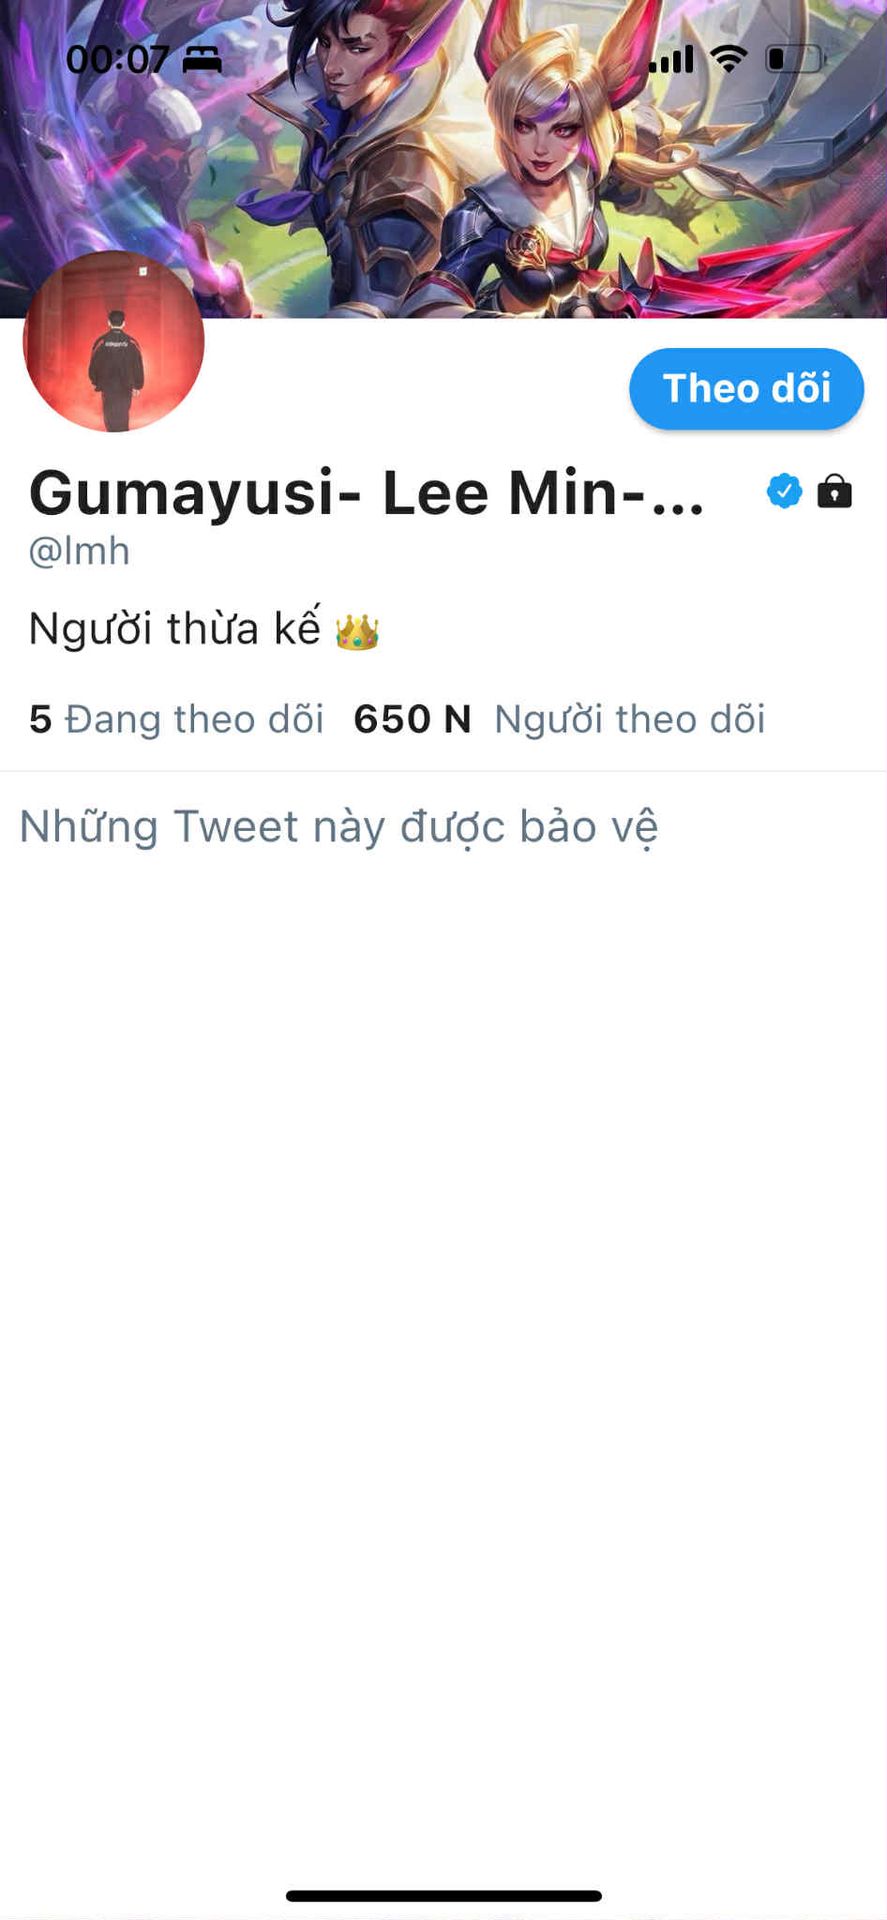Click the blue verified badge icon
This screenshot has width=887, height=1920.
pos(784,491)
